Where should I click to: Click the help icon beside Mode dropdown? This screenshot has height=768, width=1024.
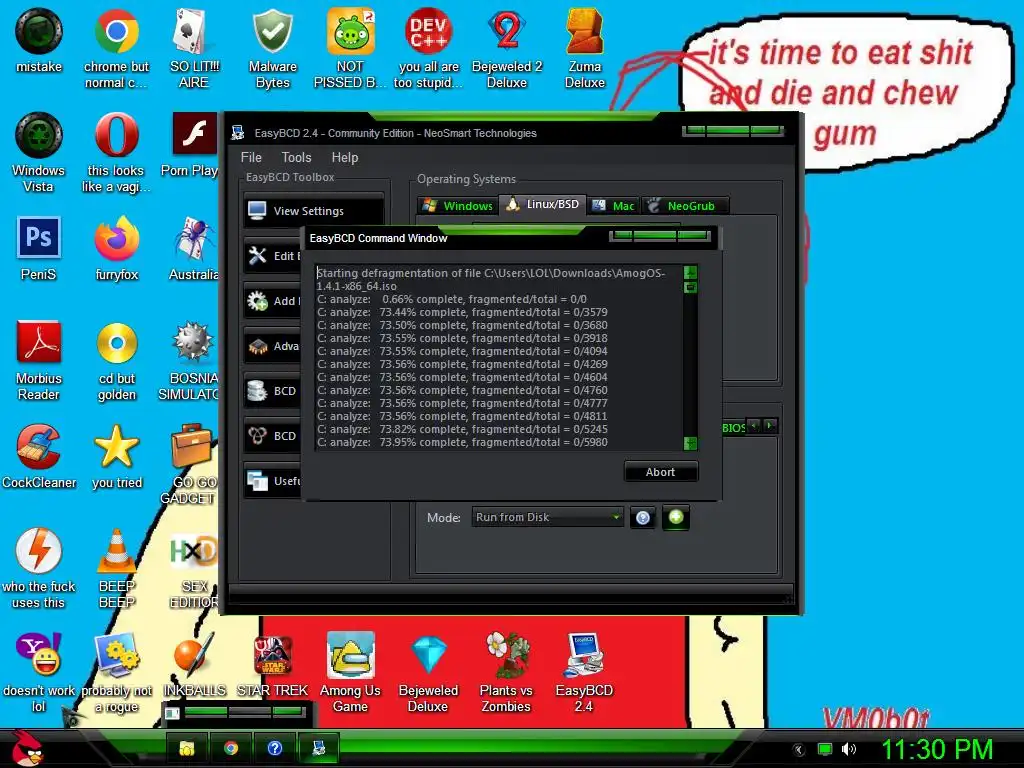[643, 518]
